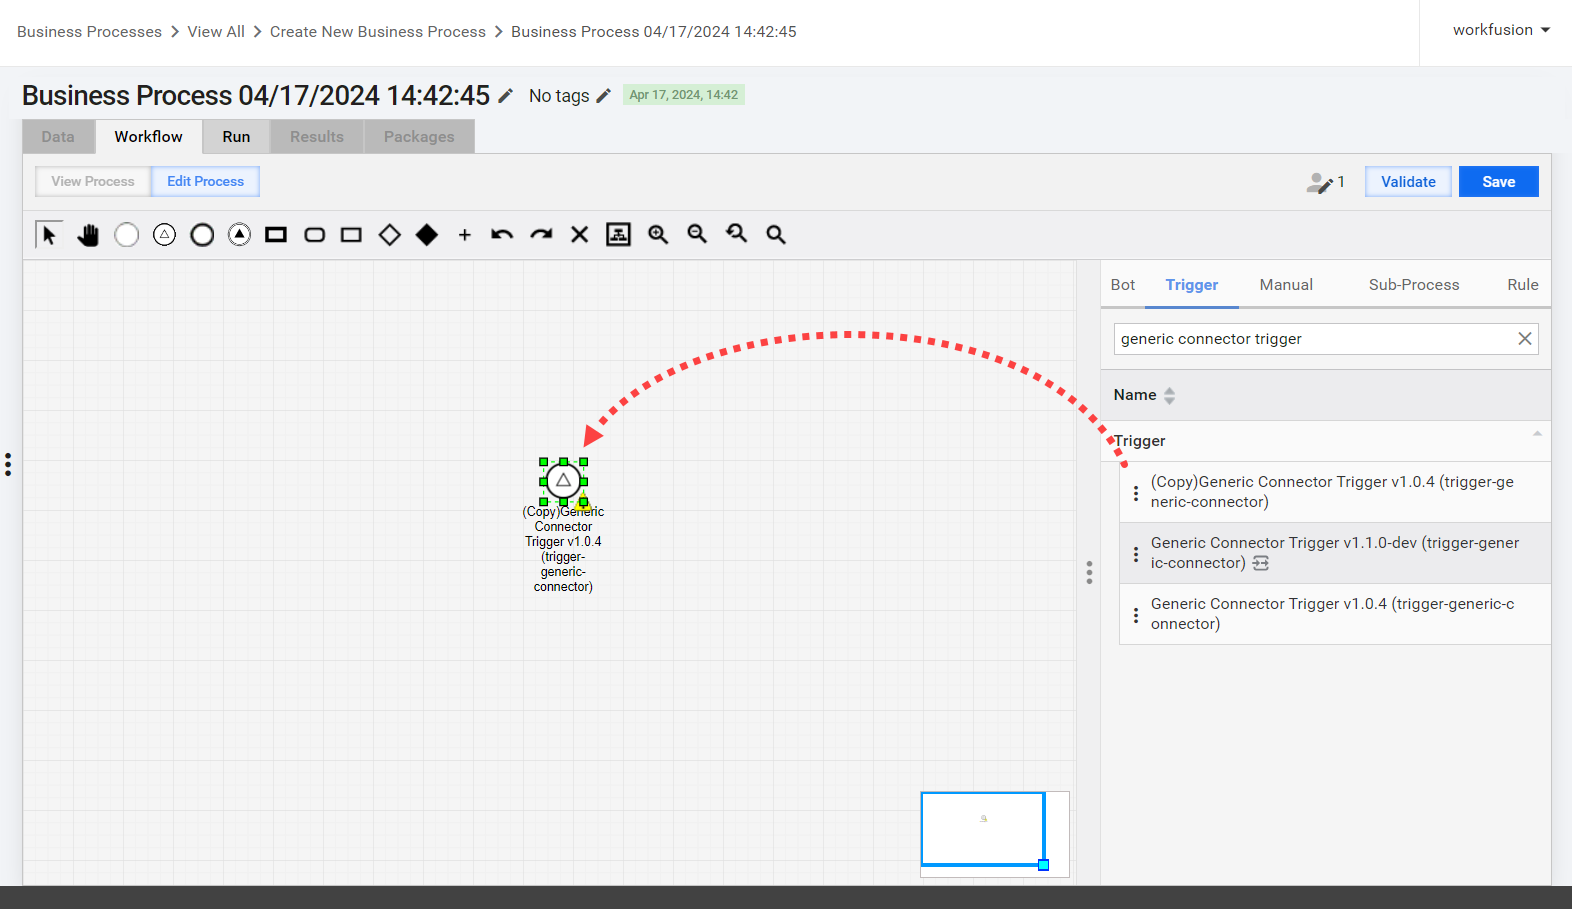
Task: Click the auto-layout diagram icon
Action: (x=619, y=235)
